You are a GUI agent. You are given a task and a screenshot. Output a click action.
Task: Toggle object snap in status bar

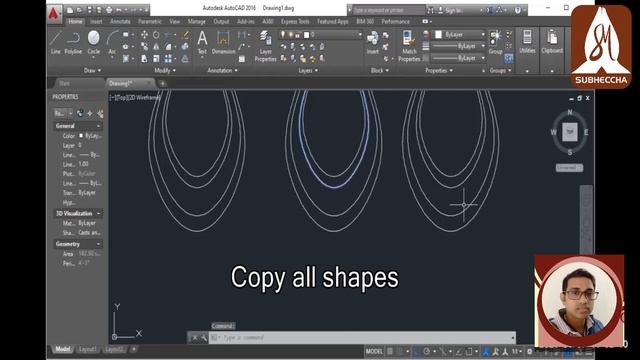coord(469,351)
